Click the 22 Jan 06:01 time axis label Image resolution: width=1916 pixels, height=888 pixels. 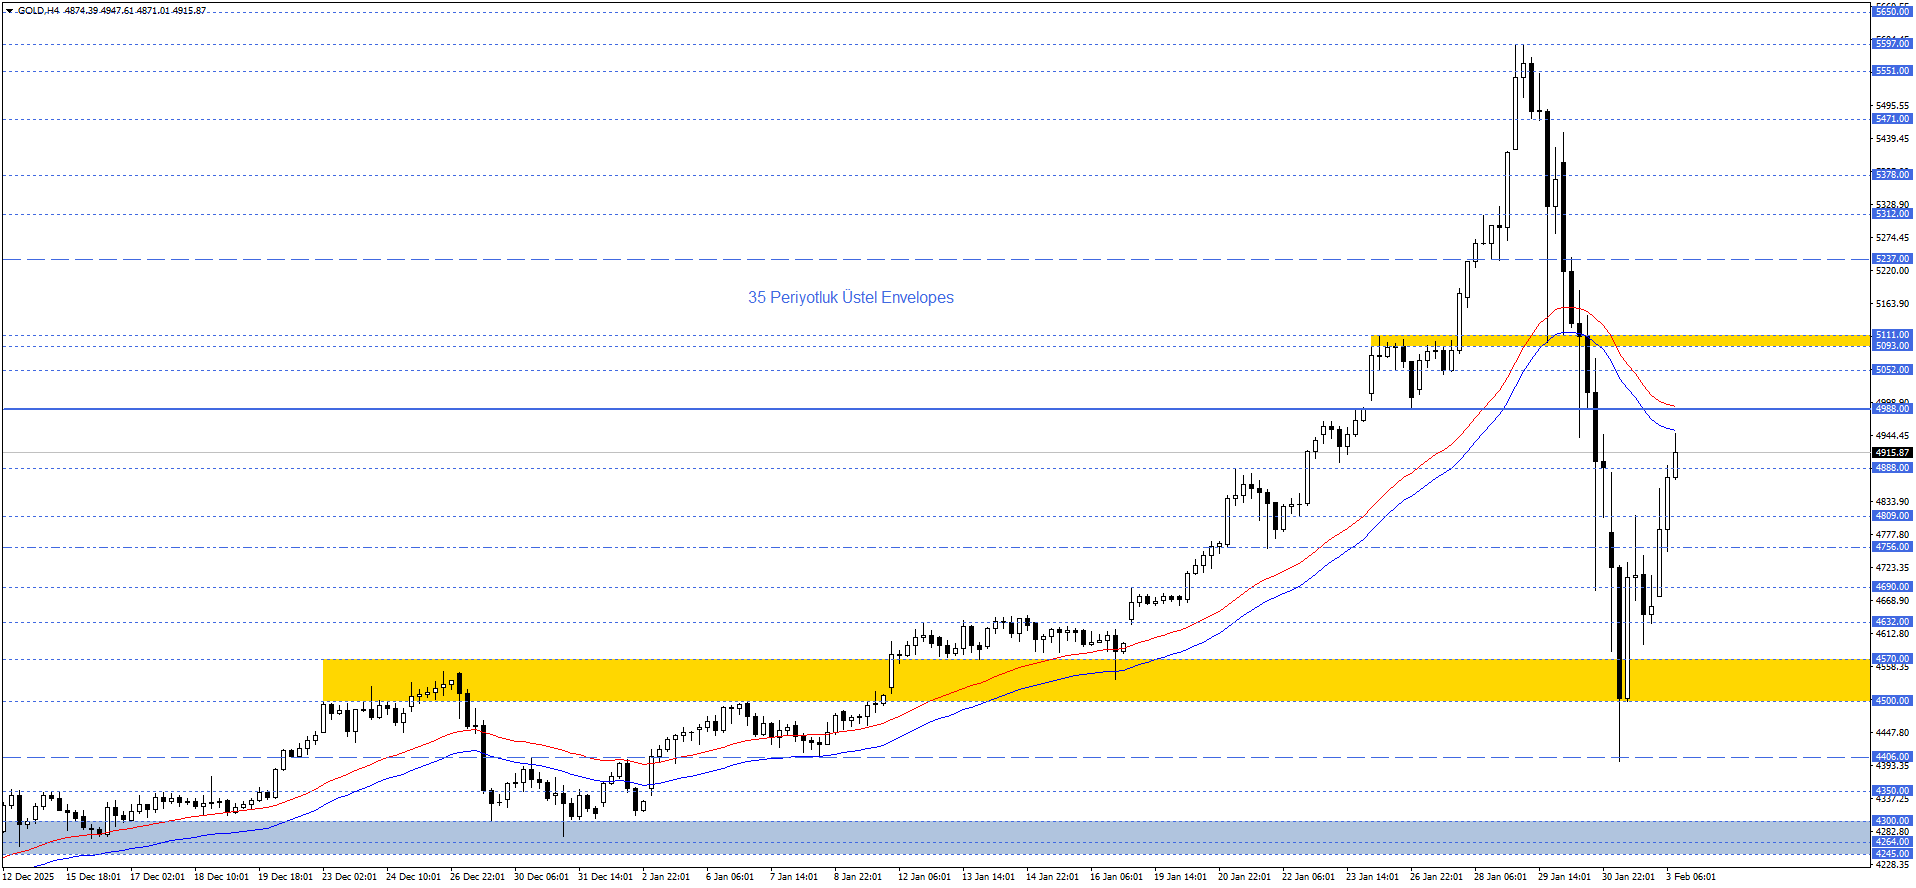1308,877
